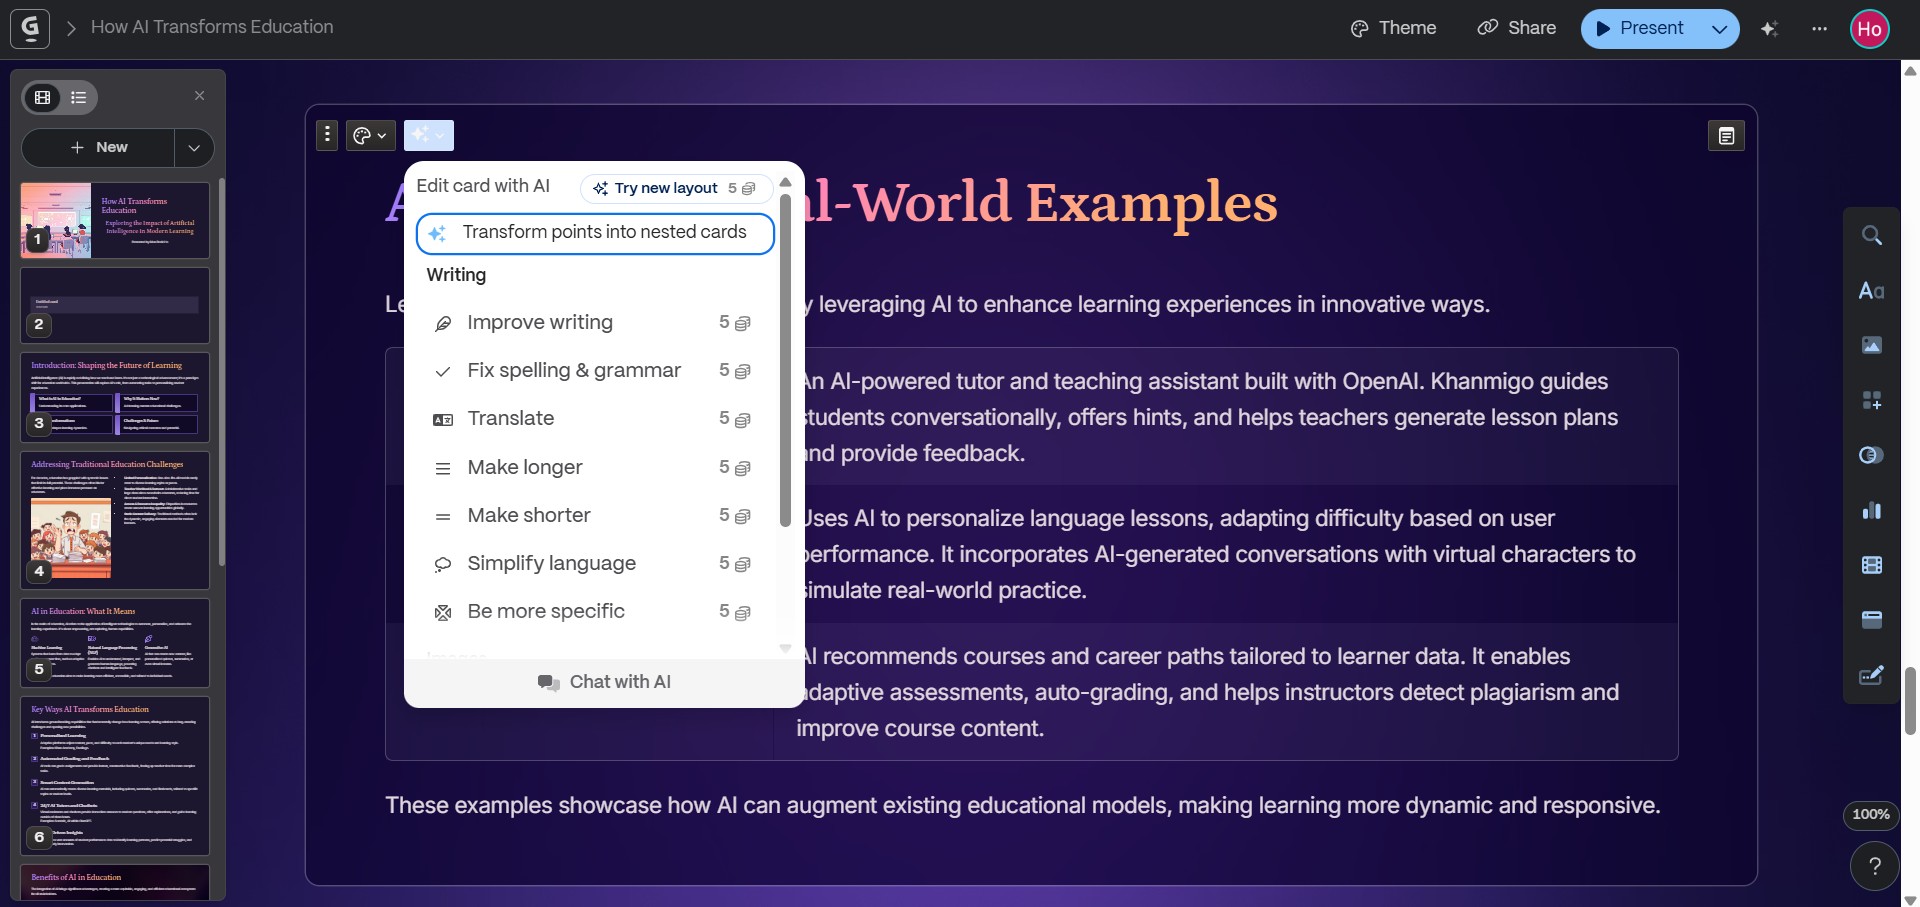Click the 100% zoom indicator

(1871, 814)
